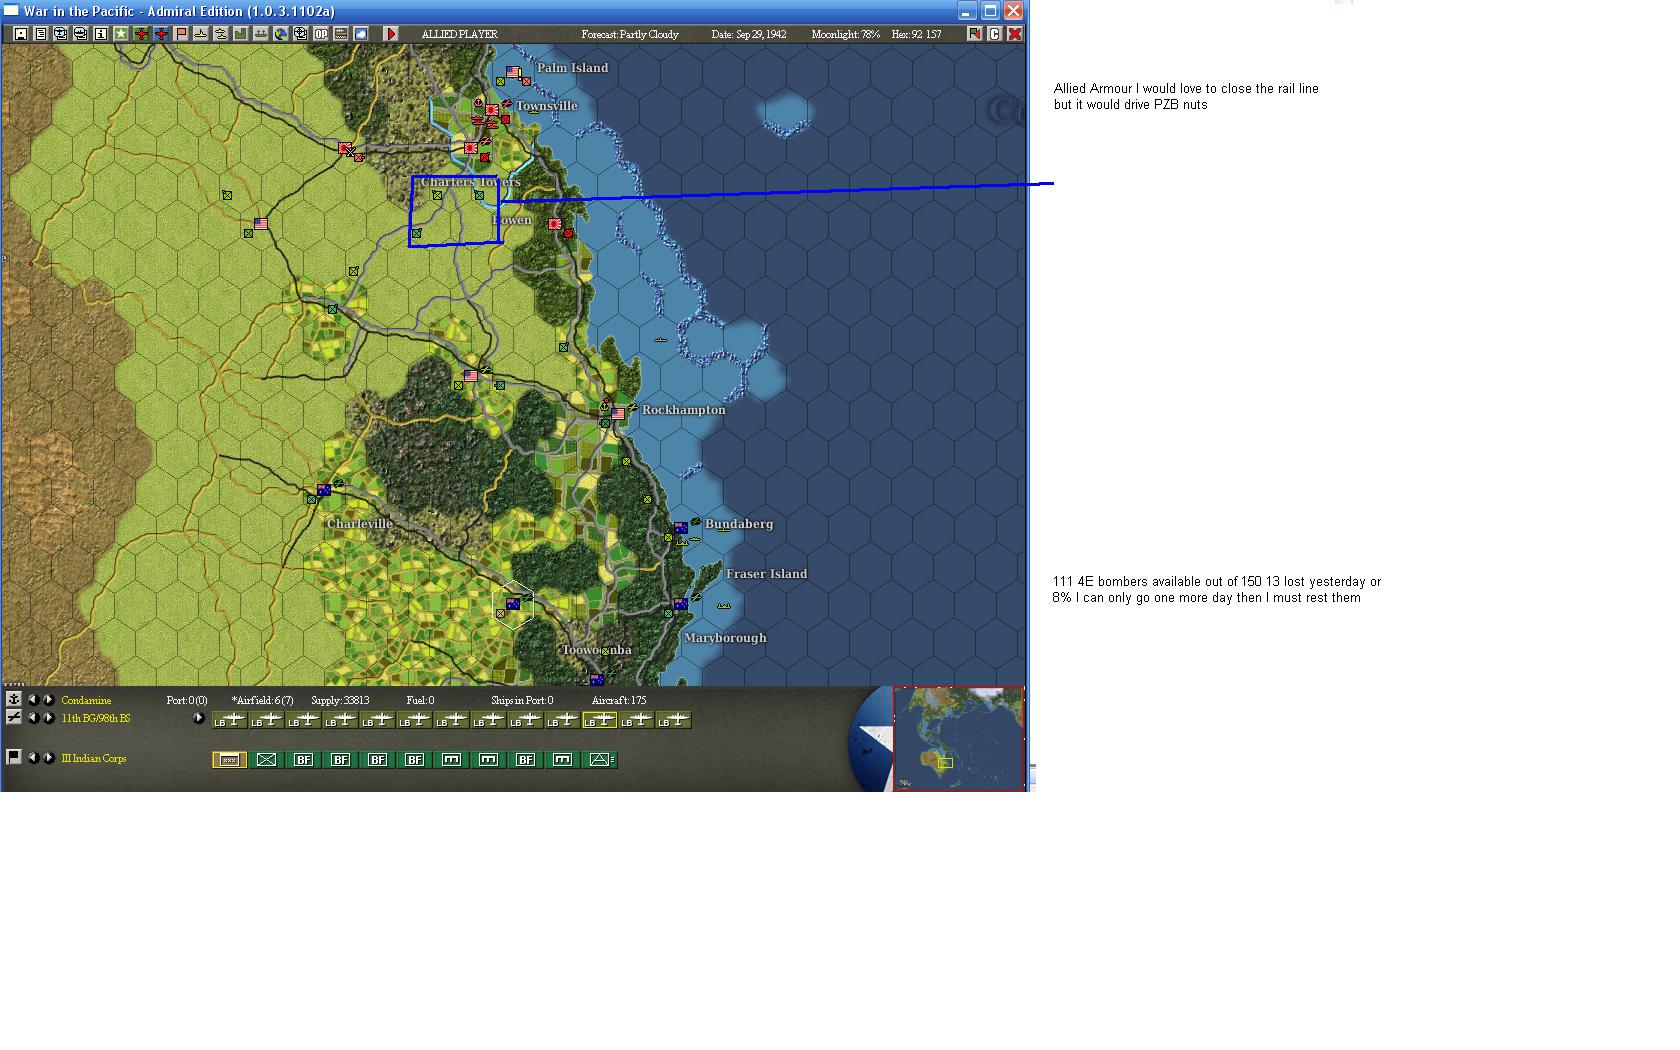Click the plane icon beside 11th BG/98th BS

click(x=14, y=717)
